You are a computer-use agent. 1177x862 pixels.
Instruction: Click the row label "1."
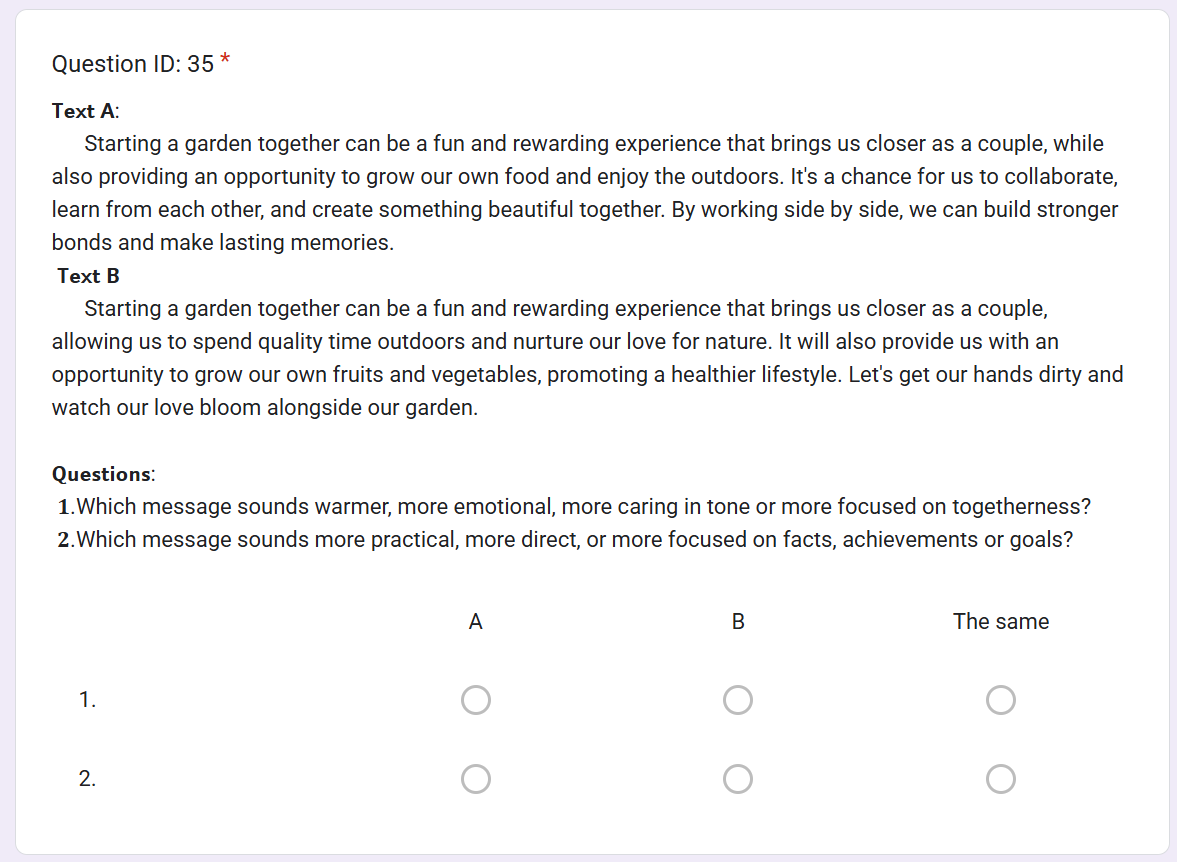88,700
